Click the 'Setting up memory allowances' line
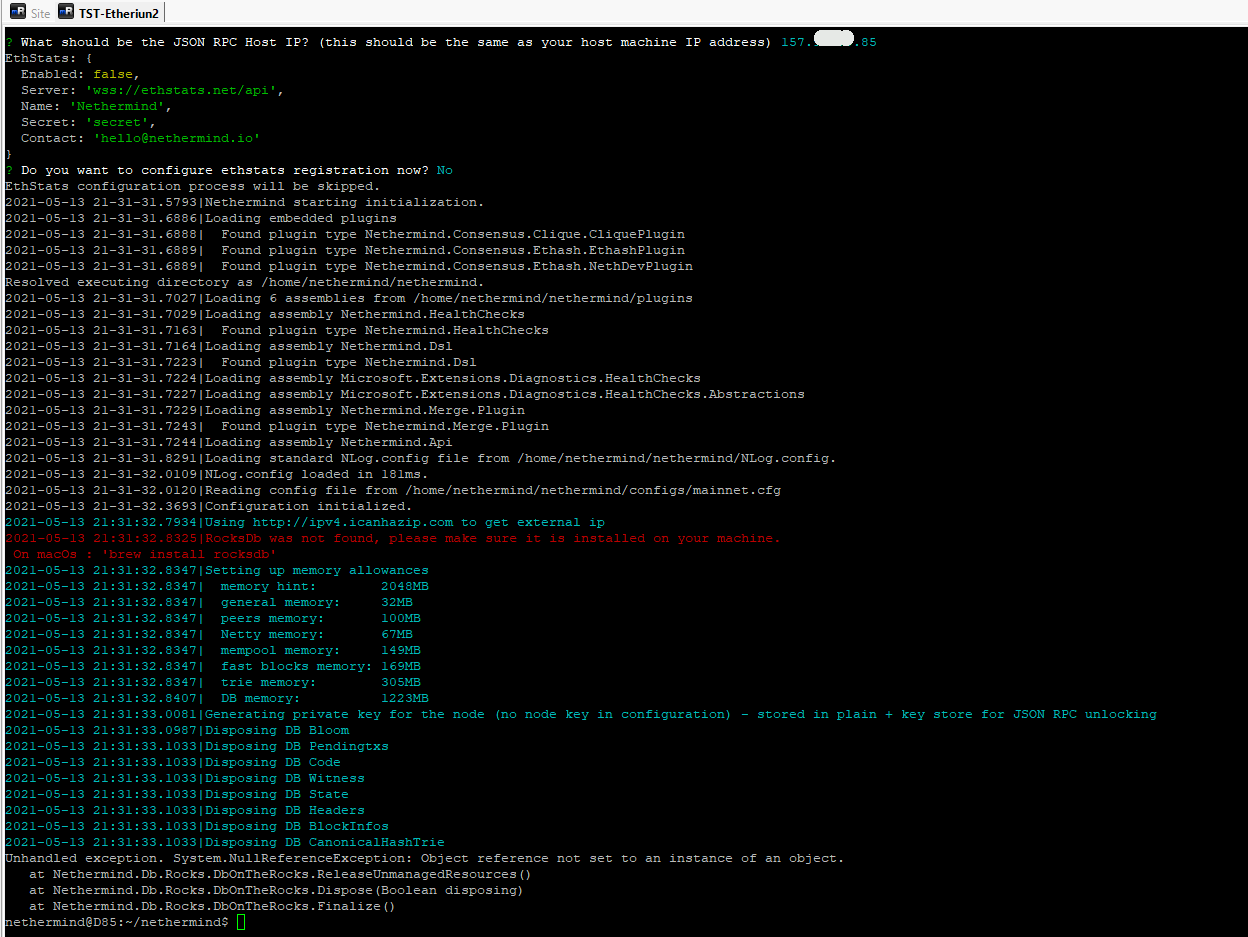 click(x=217, y=570)
